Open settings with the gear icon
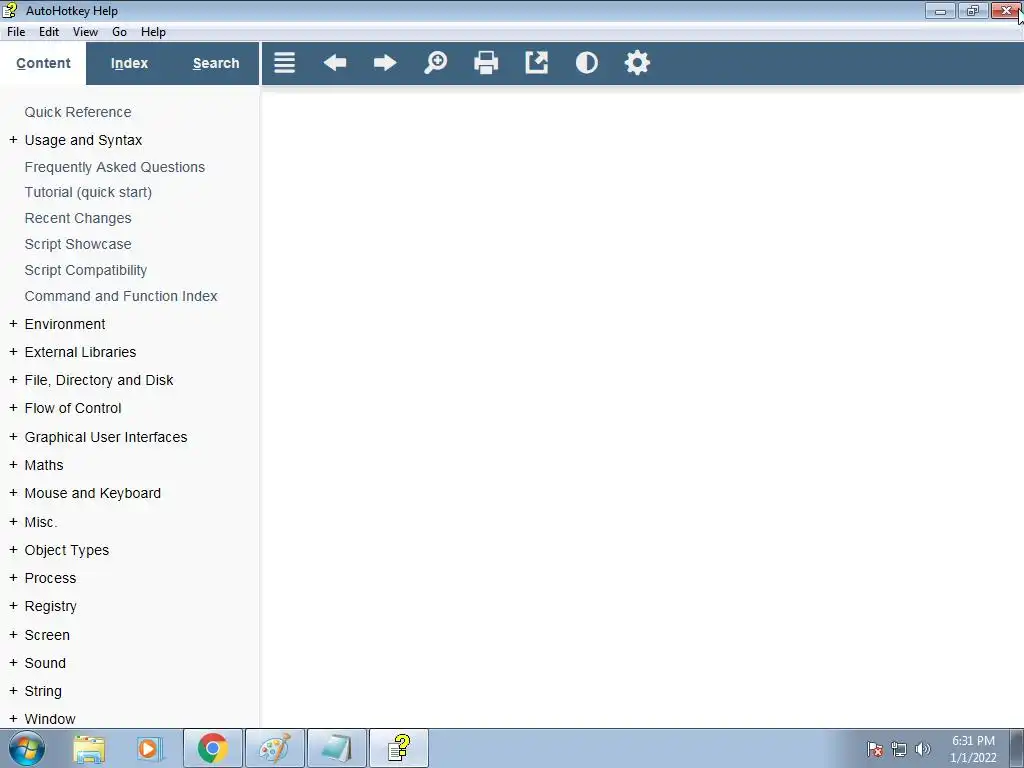The height and width of the screenshot is (768, 1024). [637, 63]
